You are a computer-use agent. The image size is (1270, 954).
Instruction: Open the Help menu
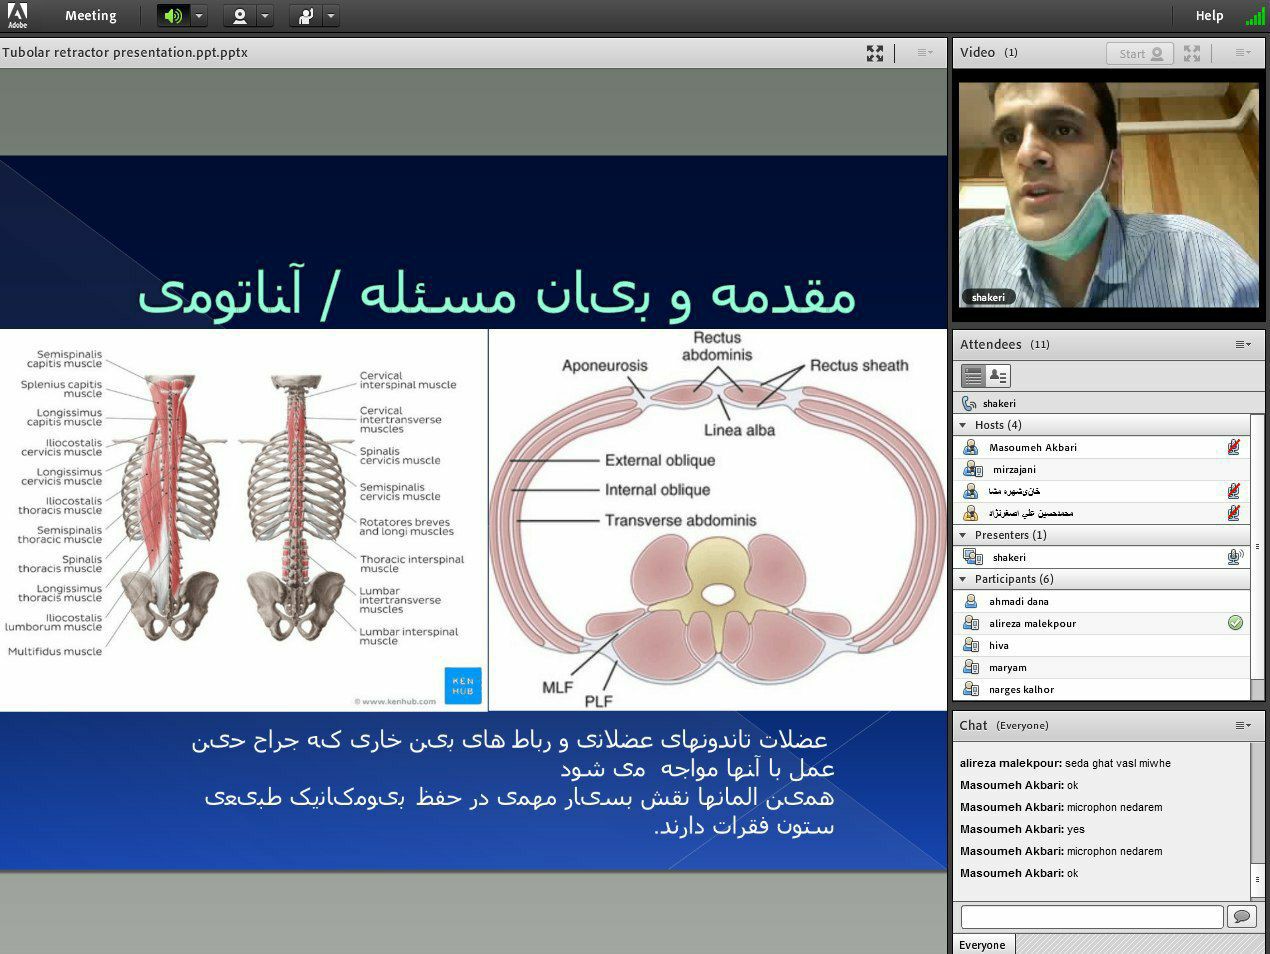[1209, 16]
